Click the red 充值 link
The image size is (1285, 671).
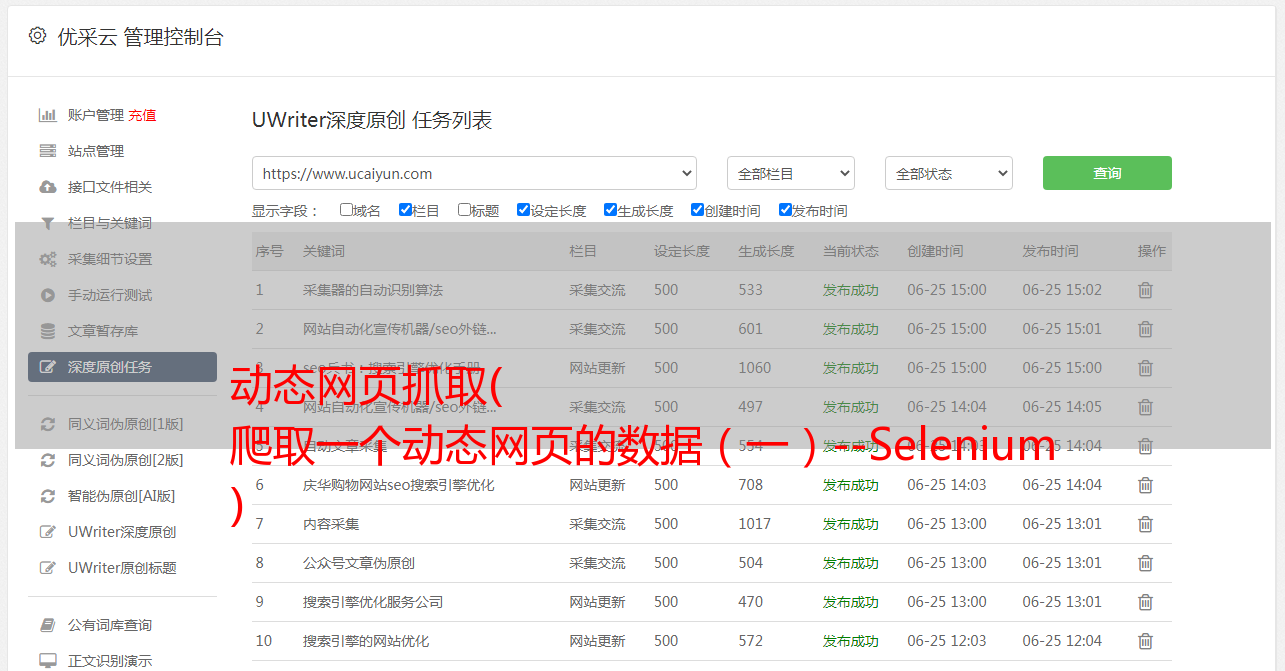(142, 115)
